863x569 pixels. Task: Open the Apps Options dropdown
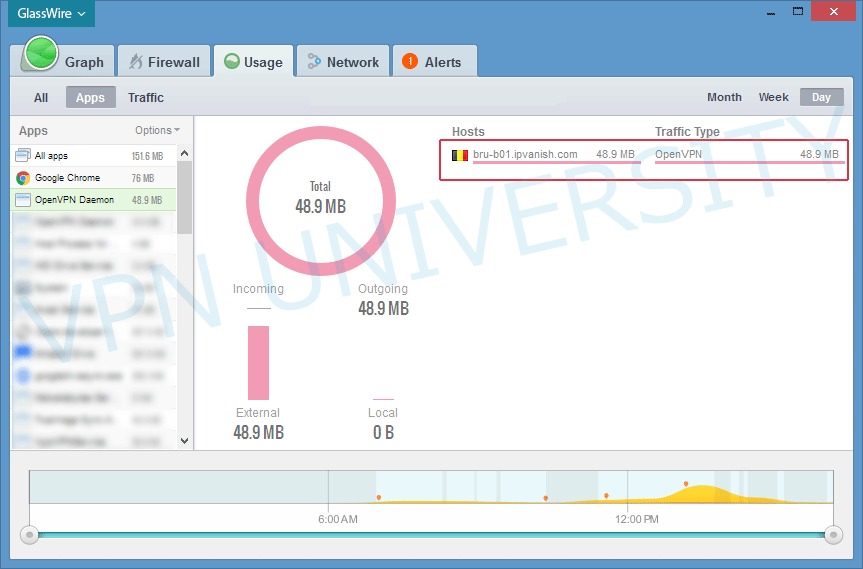(157, 130)
